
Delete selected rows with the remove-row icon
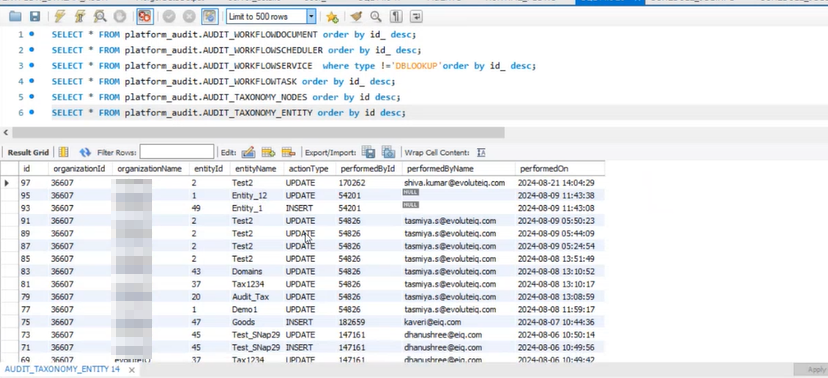coord(288,153)
